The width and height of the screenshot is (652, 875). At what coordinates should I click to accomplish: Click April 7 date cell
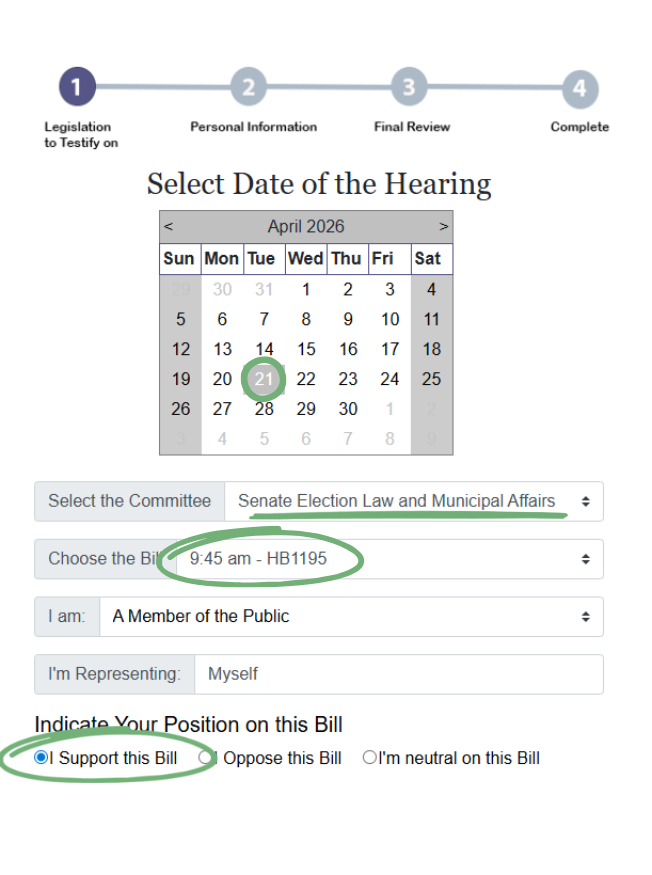pyautogui.click(x=264, y=320)
